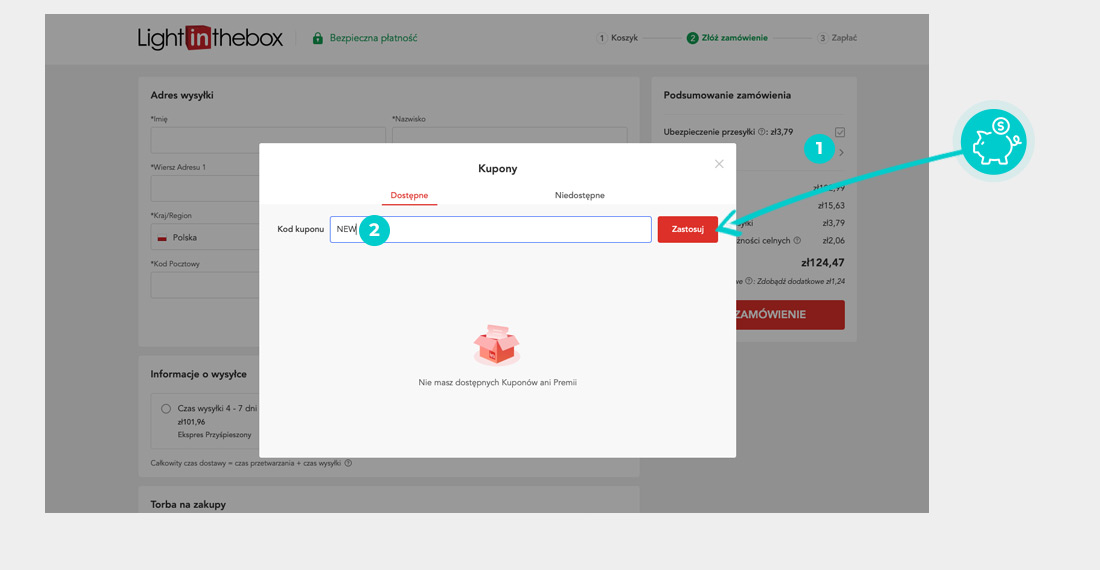Switch to the Niedostępne tab
Image resolution: width=1100 pixels, height=570 pixels.
(580, 195)
